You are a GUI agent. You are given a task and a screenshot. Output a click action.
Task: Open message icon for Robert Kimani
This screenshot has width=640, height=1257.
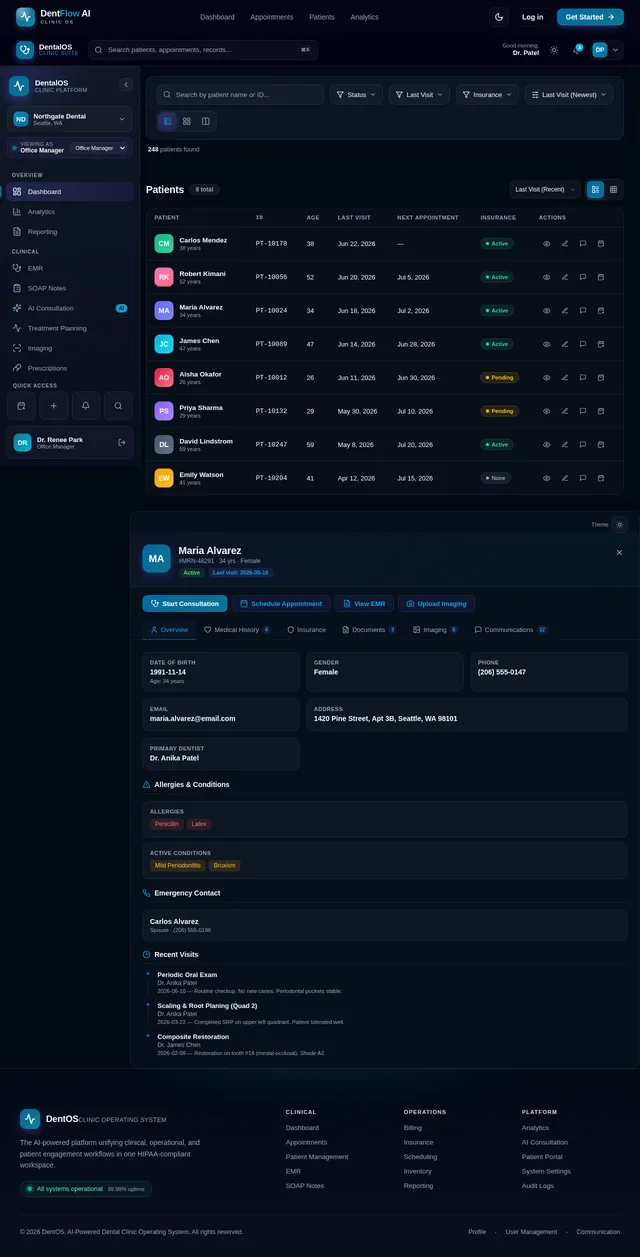(583, 277)
